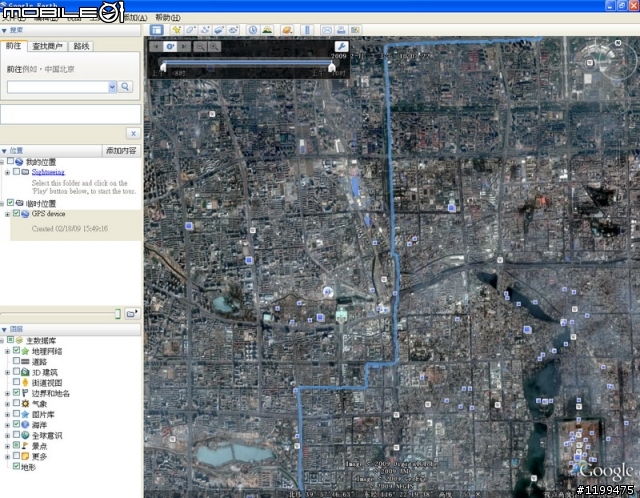Image resolution: width=640 pixels, height=498 pixels.
Task: Click the places opacity slider handle
Action: pos(118,313)
